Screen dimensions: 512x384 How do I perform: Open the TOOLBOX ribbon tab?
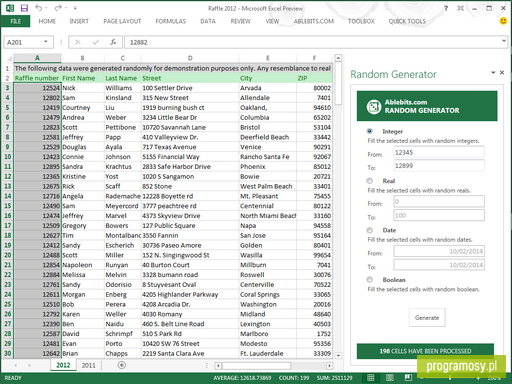361,21
